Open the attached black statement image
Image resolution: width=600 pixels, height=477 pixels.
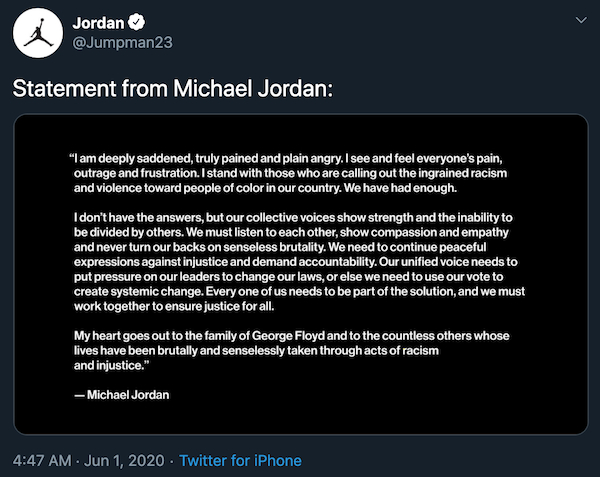300,275
